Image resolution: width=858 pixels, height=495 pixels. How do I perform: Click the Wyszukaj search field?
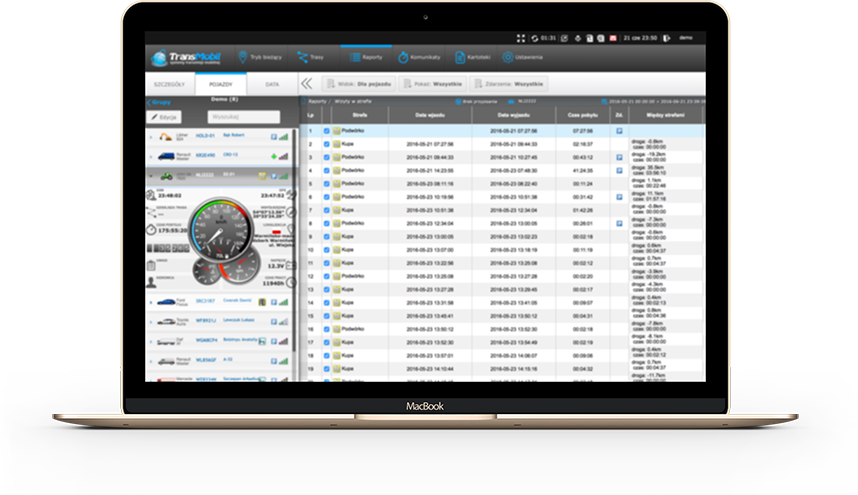pyautogui.click(x=243, y=117)
